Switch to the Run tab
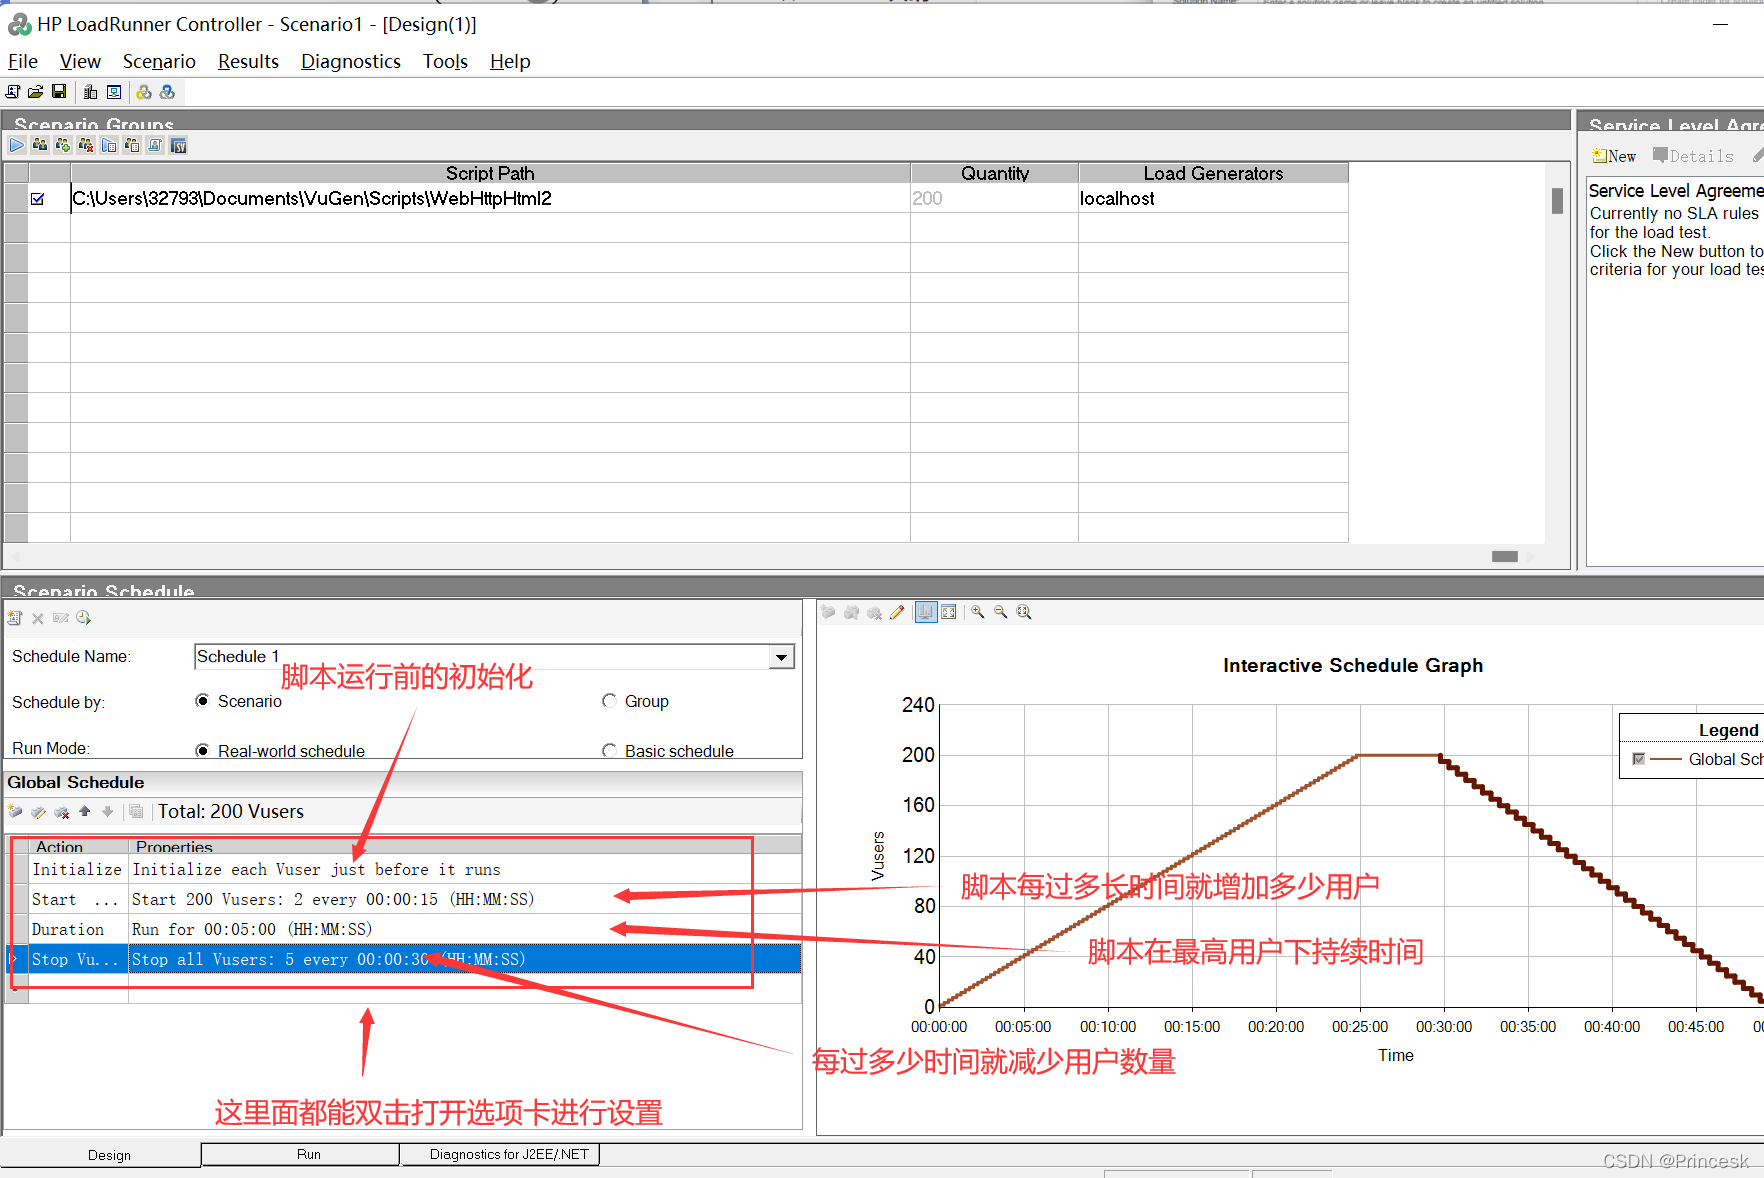The width and height of the screenshot is (1764, 1178). [x=301, y=1154]
